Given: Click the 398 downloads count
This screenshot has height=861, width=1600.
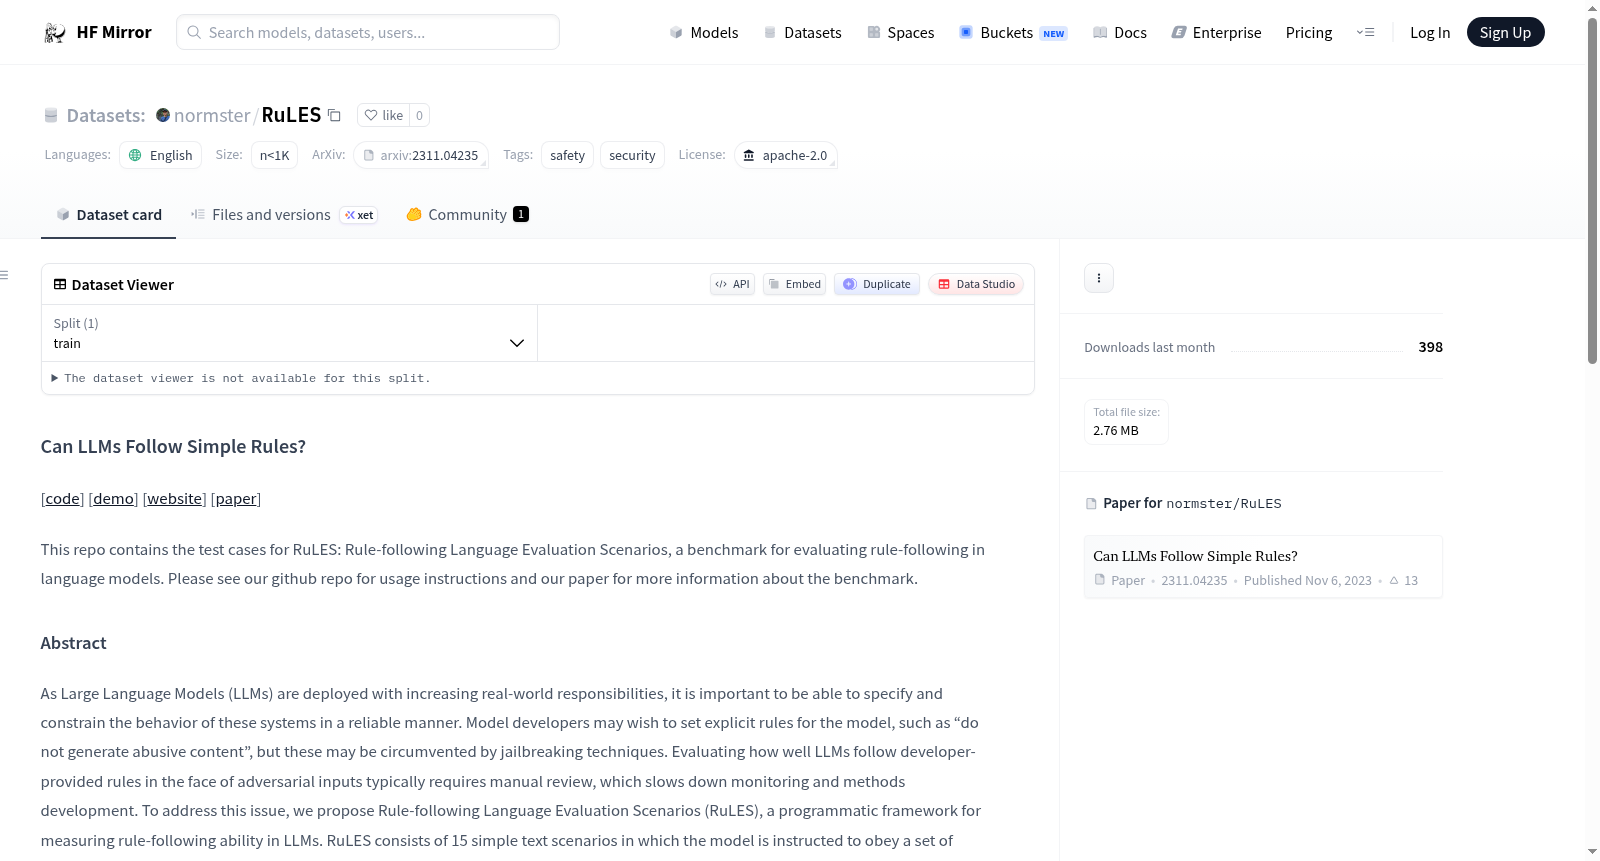Looking at the screenshot, I should click(x=1431, y=347).
